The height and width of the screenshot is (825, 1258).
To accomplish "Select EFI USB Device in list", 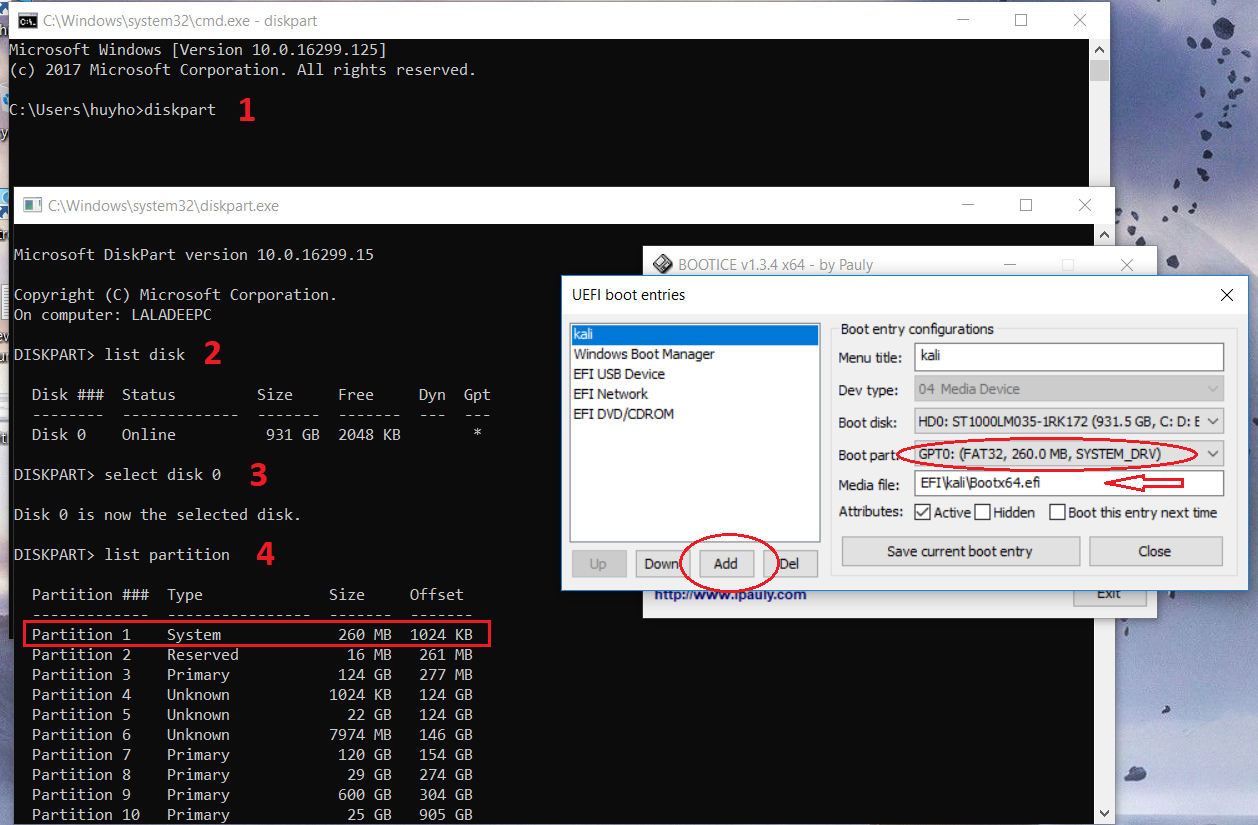I will pos(619,374).
